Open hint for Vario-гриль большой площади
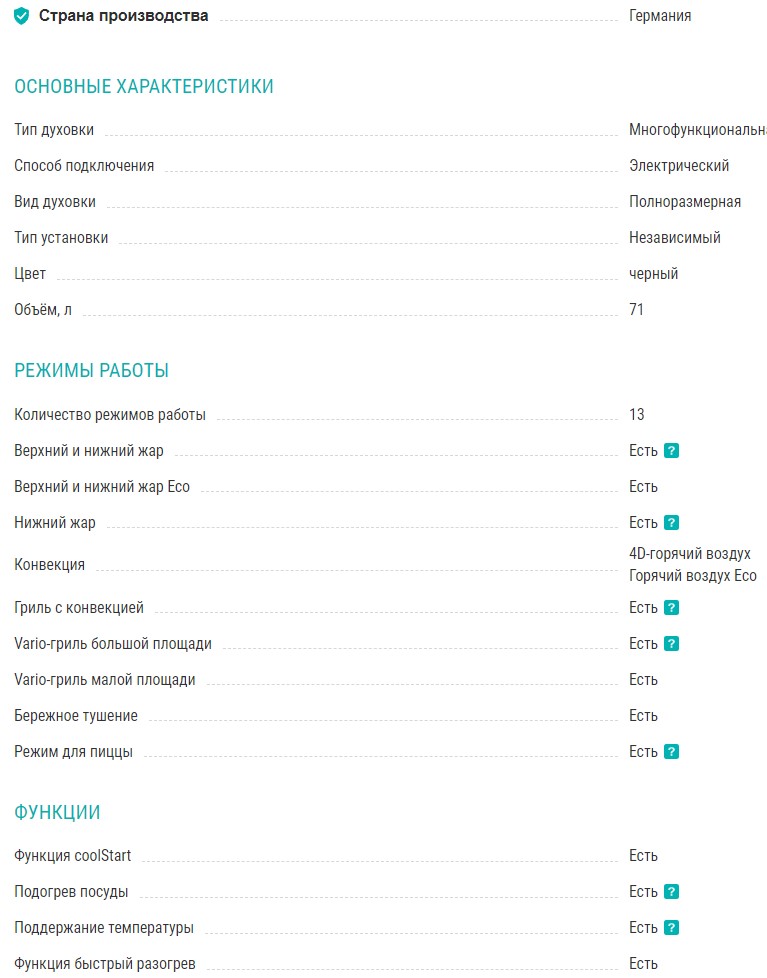Screen dimensions: 767x978 pyautogui.click(x=671, y=644)
